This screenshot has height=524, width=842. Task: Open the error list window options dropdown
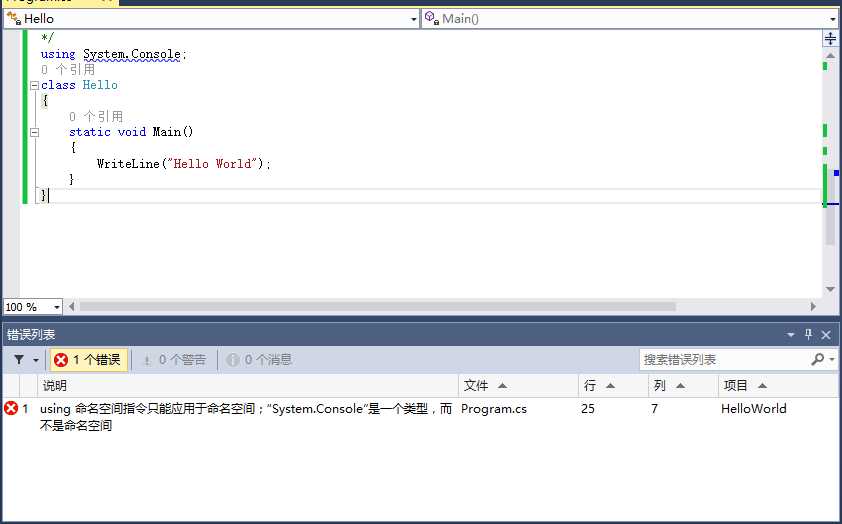coord(790,335)
